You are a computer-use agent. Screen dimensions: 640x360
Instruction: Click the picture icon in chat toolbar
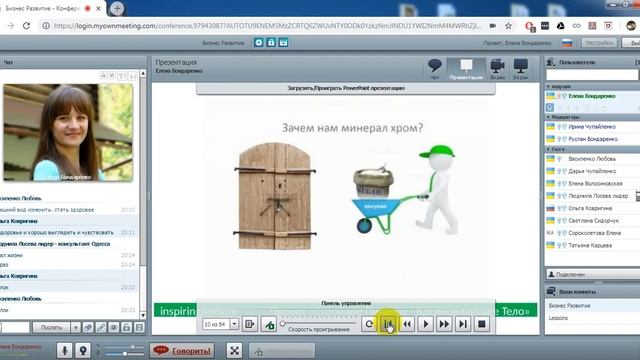(114, 327)
